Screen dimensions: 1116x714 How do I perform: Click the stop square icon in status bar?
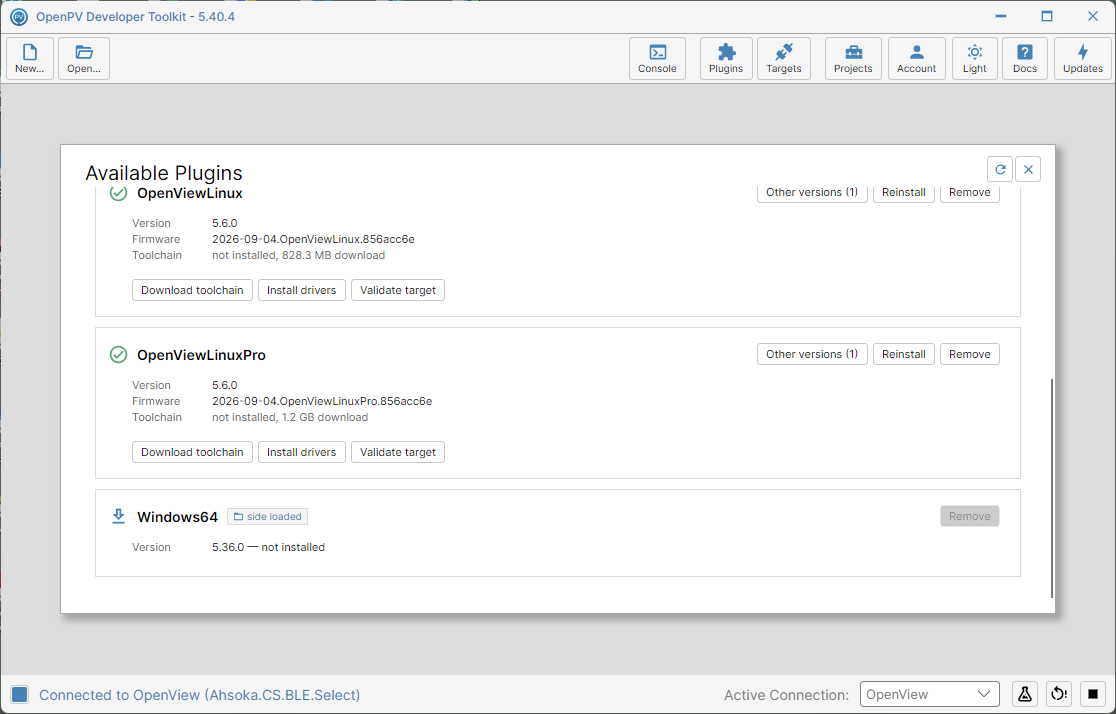[x=1093, y=694]
